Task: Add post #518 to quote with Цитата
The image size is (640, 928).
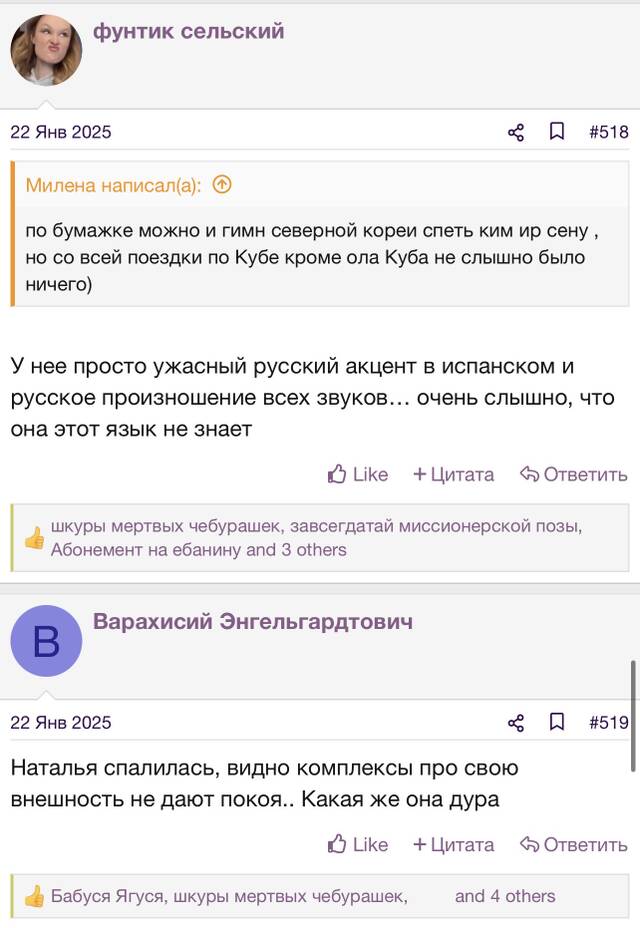Action: pos(454,474)
